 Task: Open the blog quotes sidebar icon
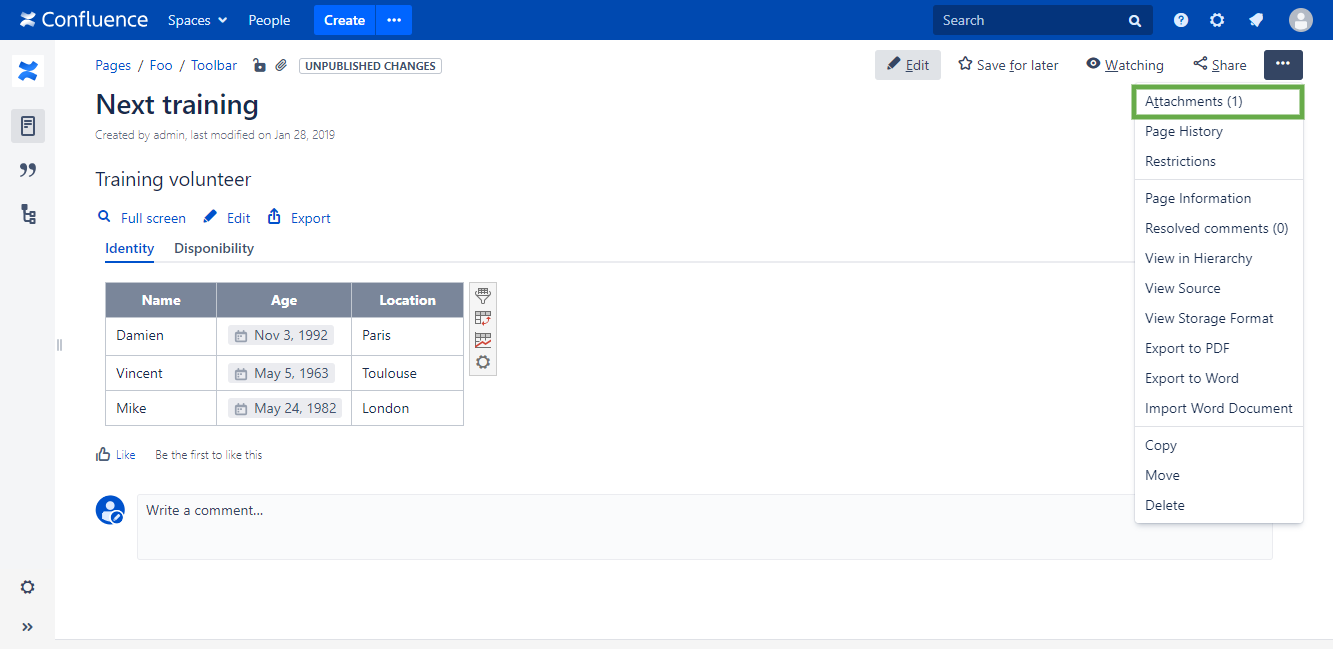[28, 170]
